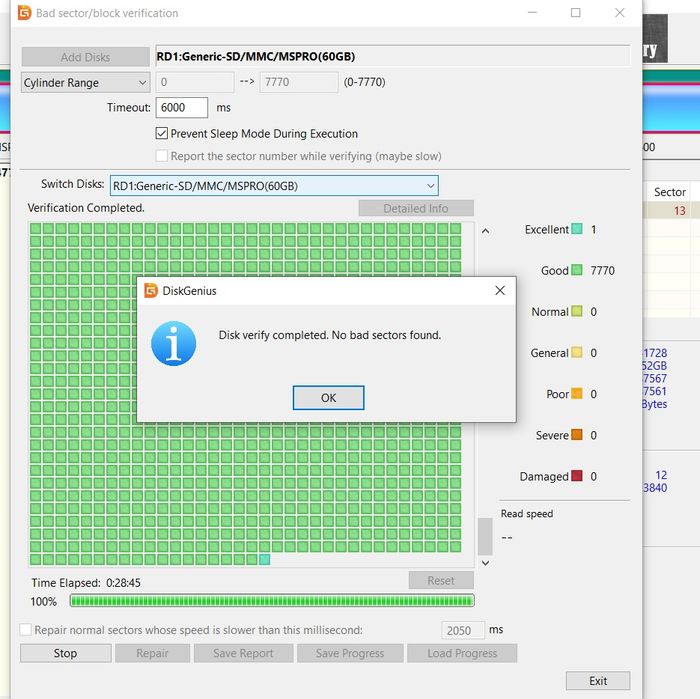Screen dimensions: 700x699
Task: Click the DiskGenius logo in dialog title
Action: coord(151,291)
